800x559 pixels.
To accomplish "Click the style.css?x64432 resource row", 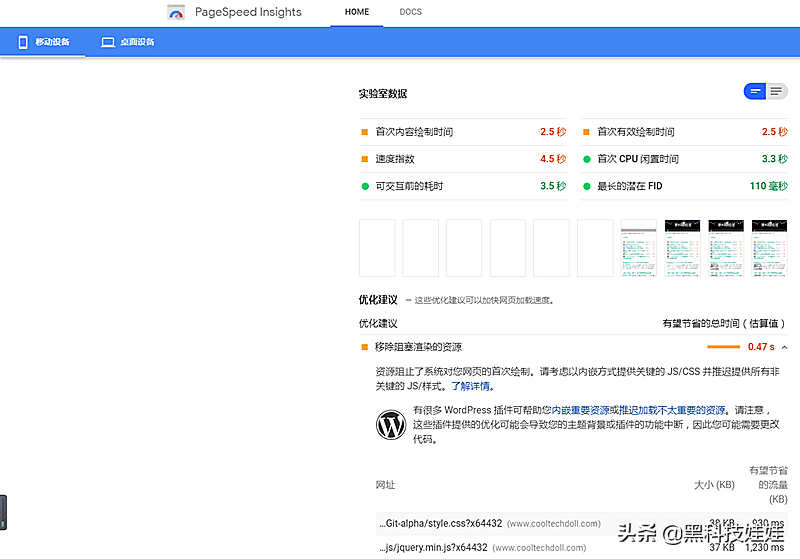I will click(582, 523).
